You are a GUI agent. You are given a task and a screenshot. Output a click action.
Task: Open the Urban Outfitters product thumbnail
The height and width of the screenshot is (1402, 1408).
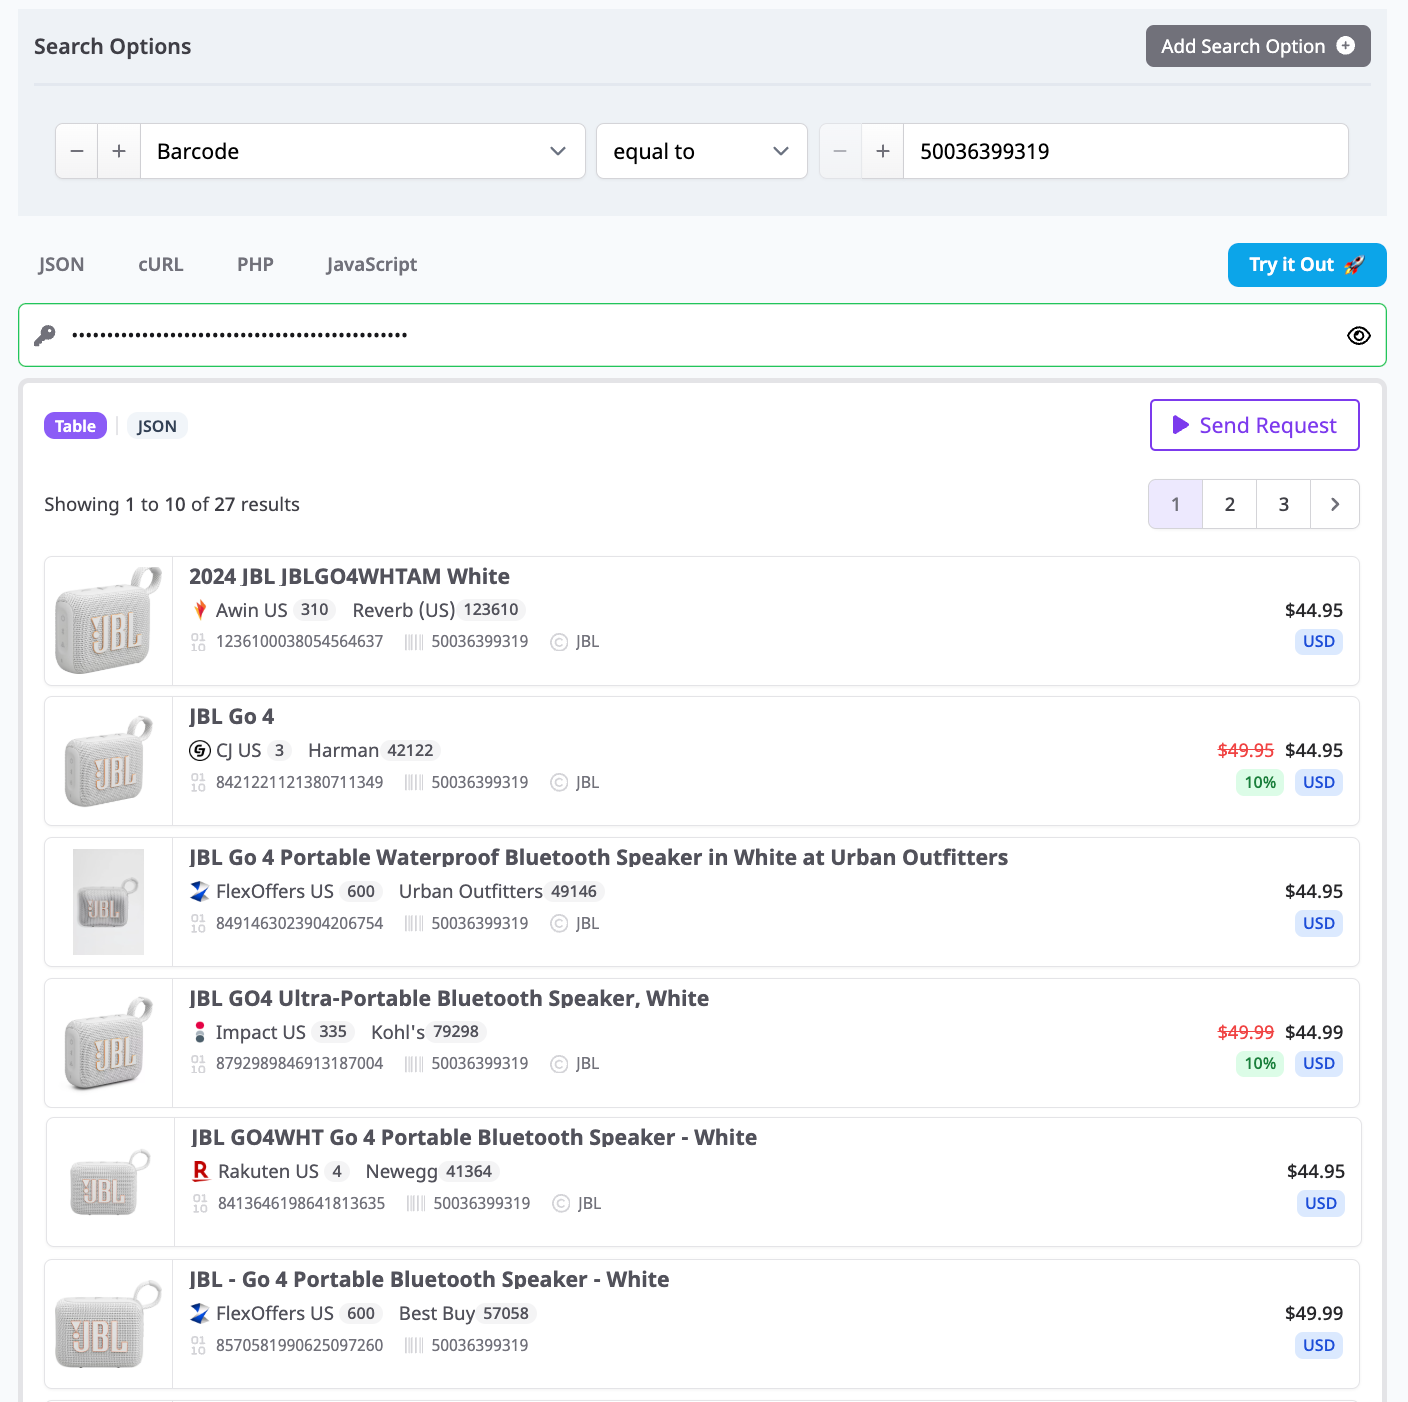pyautogui.click(x=108, y=902)
